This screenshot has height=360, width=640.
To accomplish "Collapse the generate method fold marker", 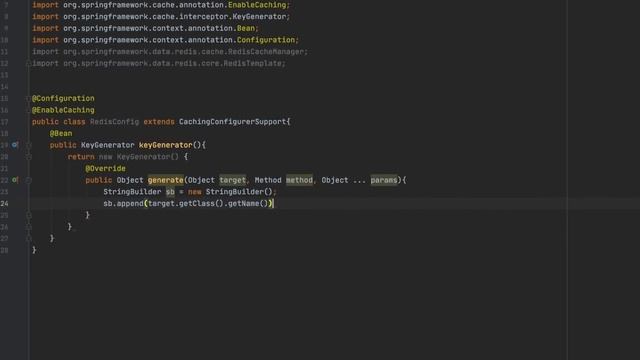I will point(29,180).
